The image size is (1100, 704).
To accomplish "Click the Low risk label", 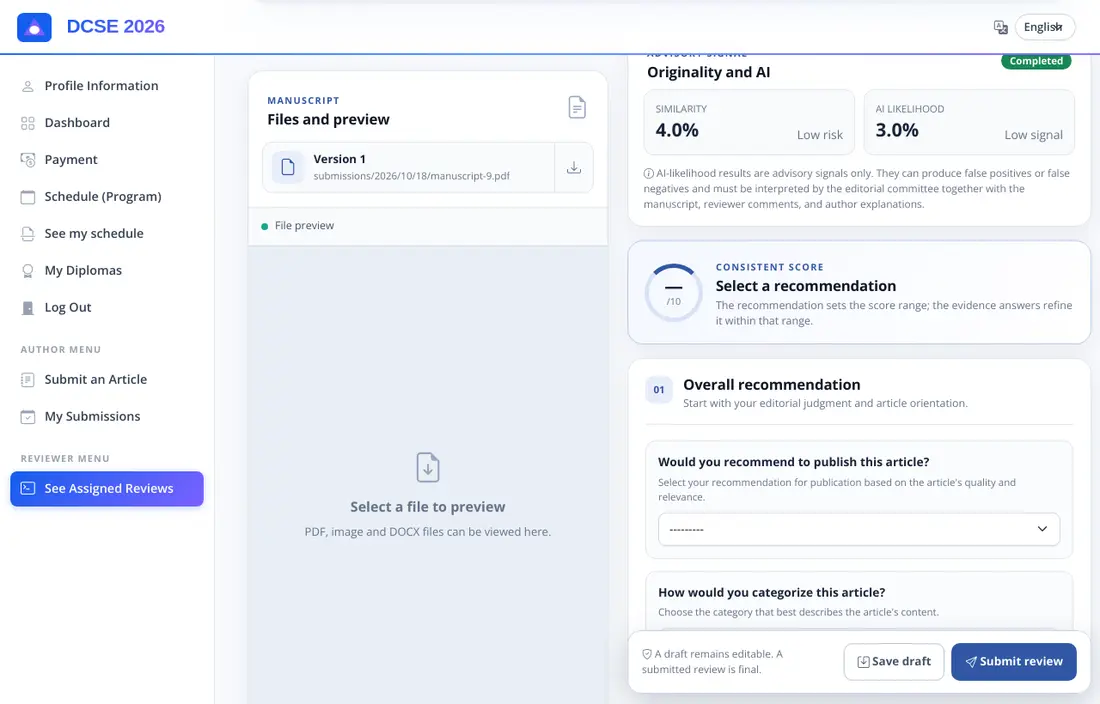I will 819,135.
